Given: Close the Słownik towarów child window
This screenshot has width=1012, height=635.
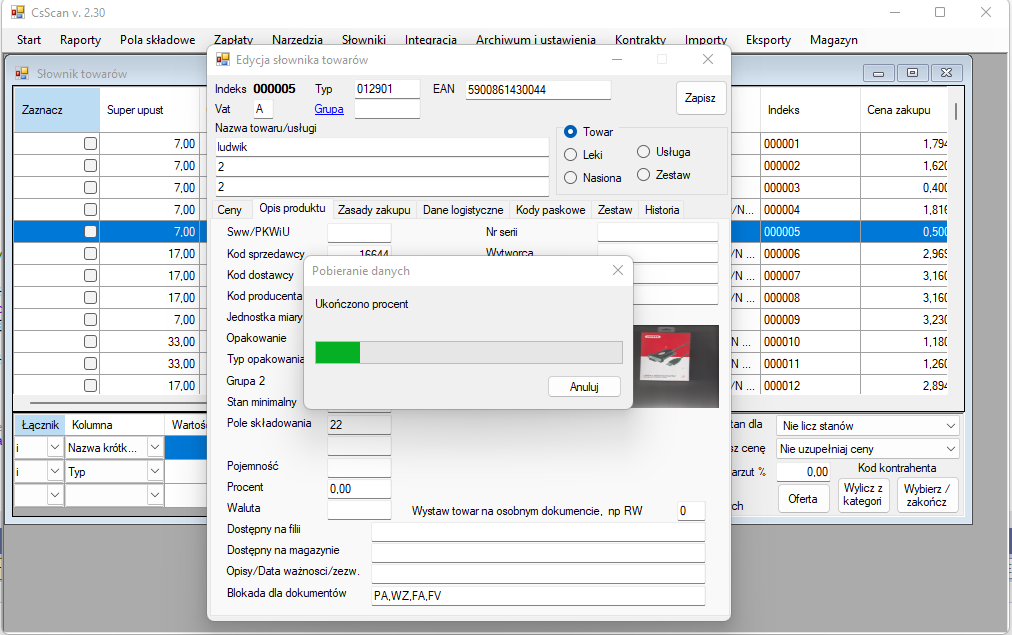Looking at the screenshot, I should point(946,73).
